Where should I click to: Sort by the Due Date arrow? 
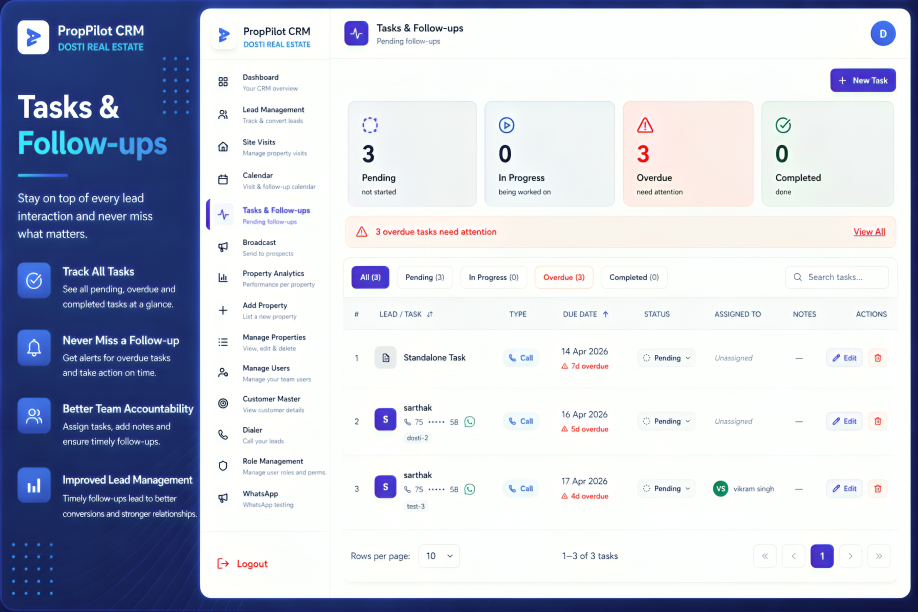(x=605, y=314)
